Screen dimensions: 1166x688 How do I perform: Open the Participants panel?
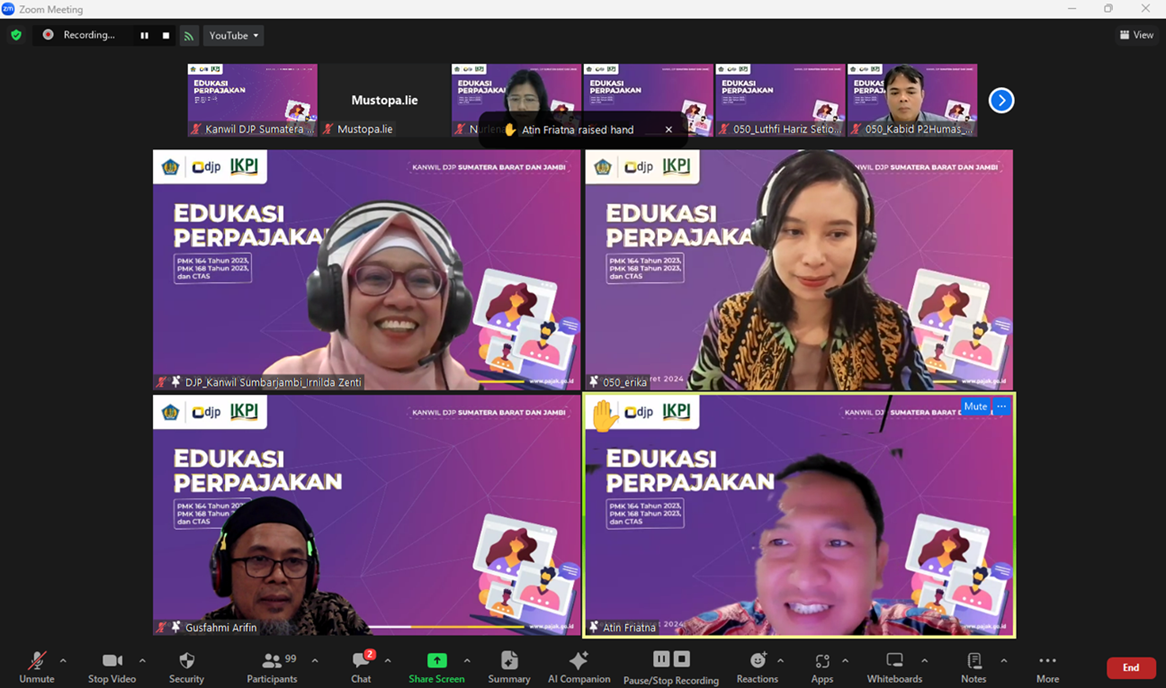(x=272, y=661)
